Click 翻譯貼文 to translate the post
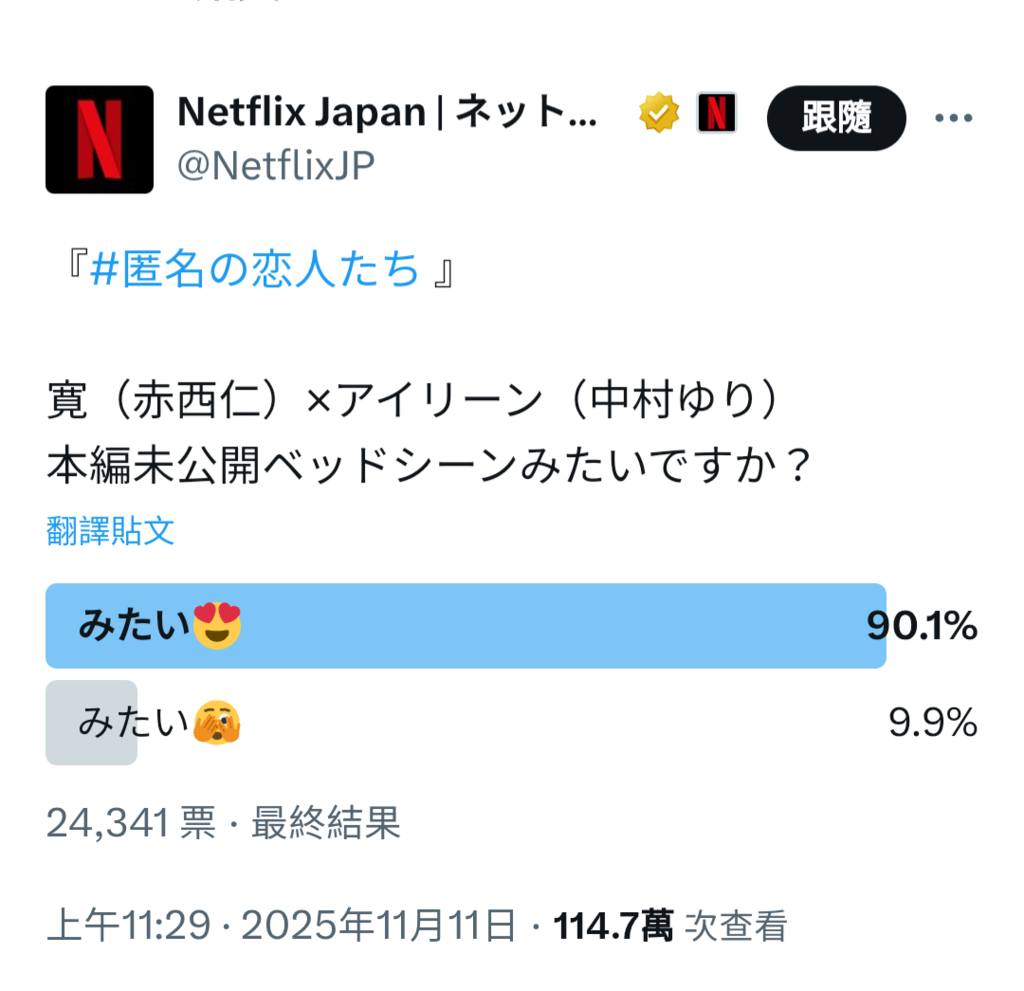 click(110, 531)
